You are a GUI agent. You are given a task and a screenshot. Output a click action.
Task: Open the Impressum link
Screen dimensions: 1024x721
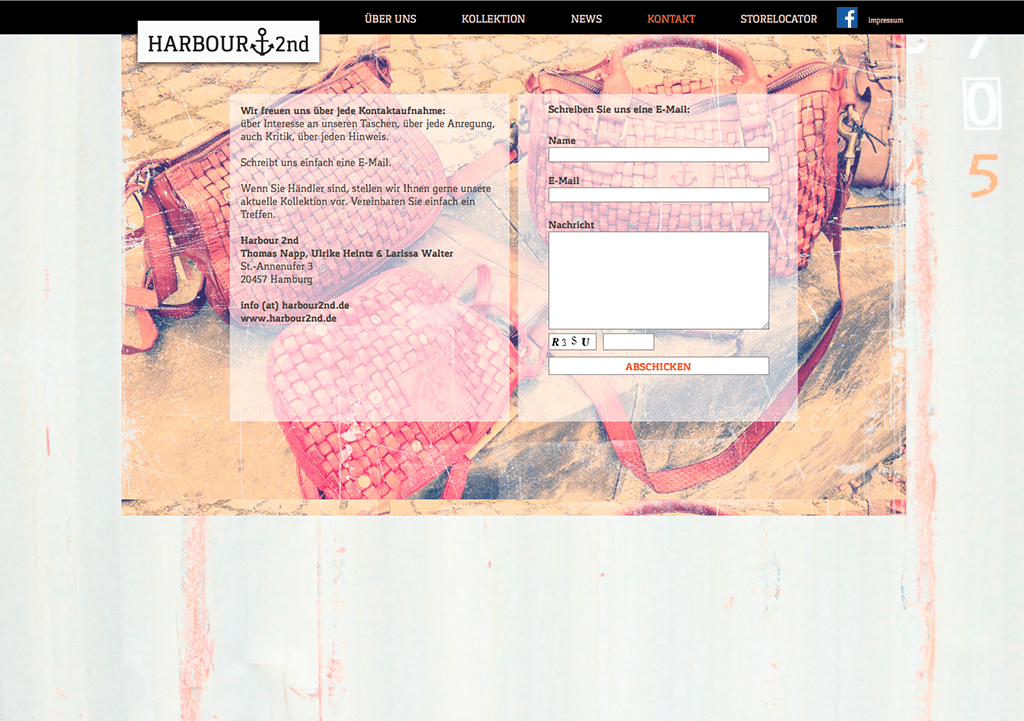click(886, 20)
